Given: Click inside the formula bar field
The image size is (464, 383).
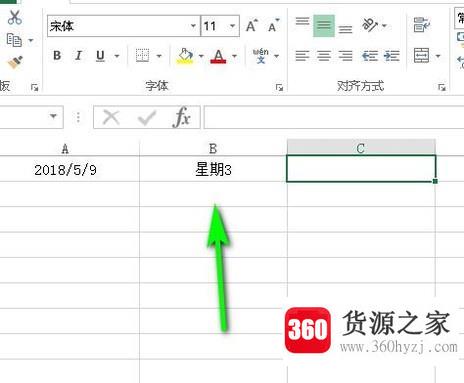Looking at the screenshot, I should coord(334,117).
